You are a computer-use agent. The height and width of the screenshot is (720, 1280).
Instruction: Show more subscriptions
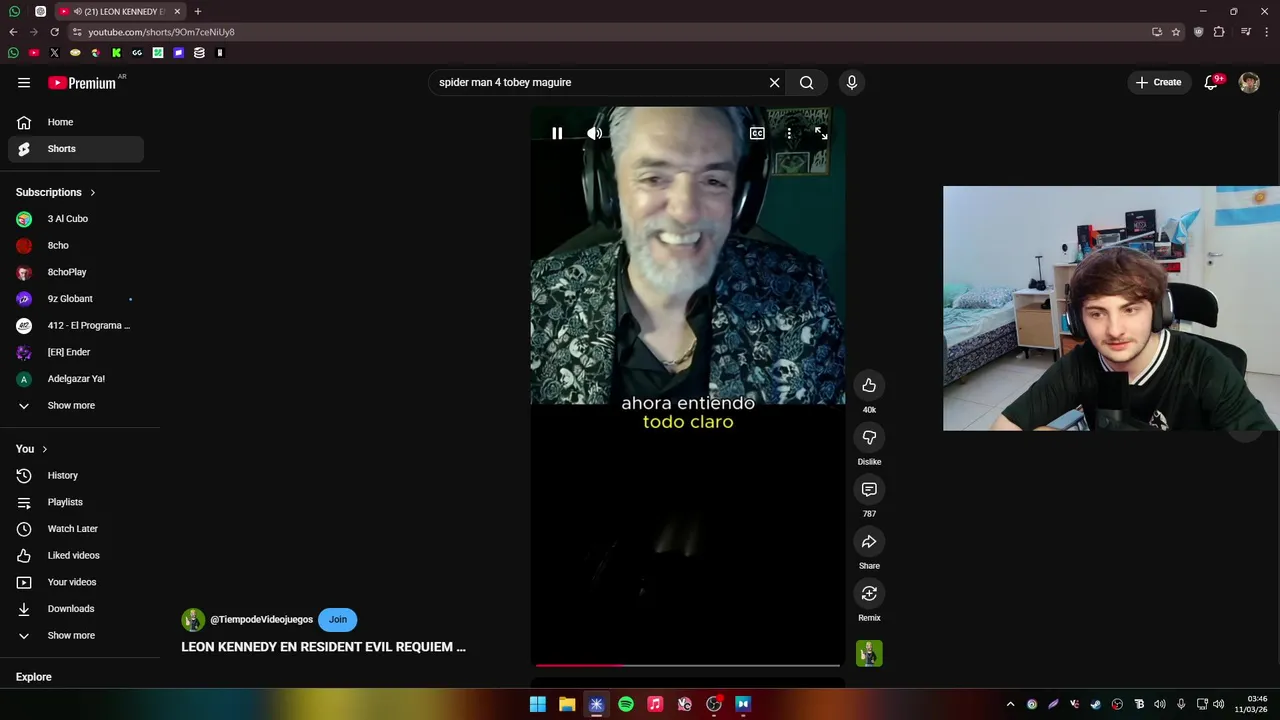[x=76, y=405]
